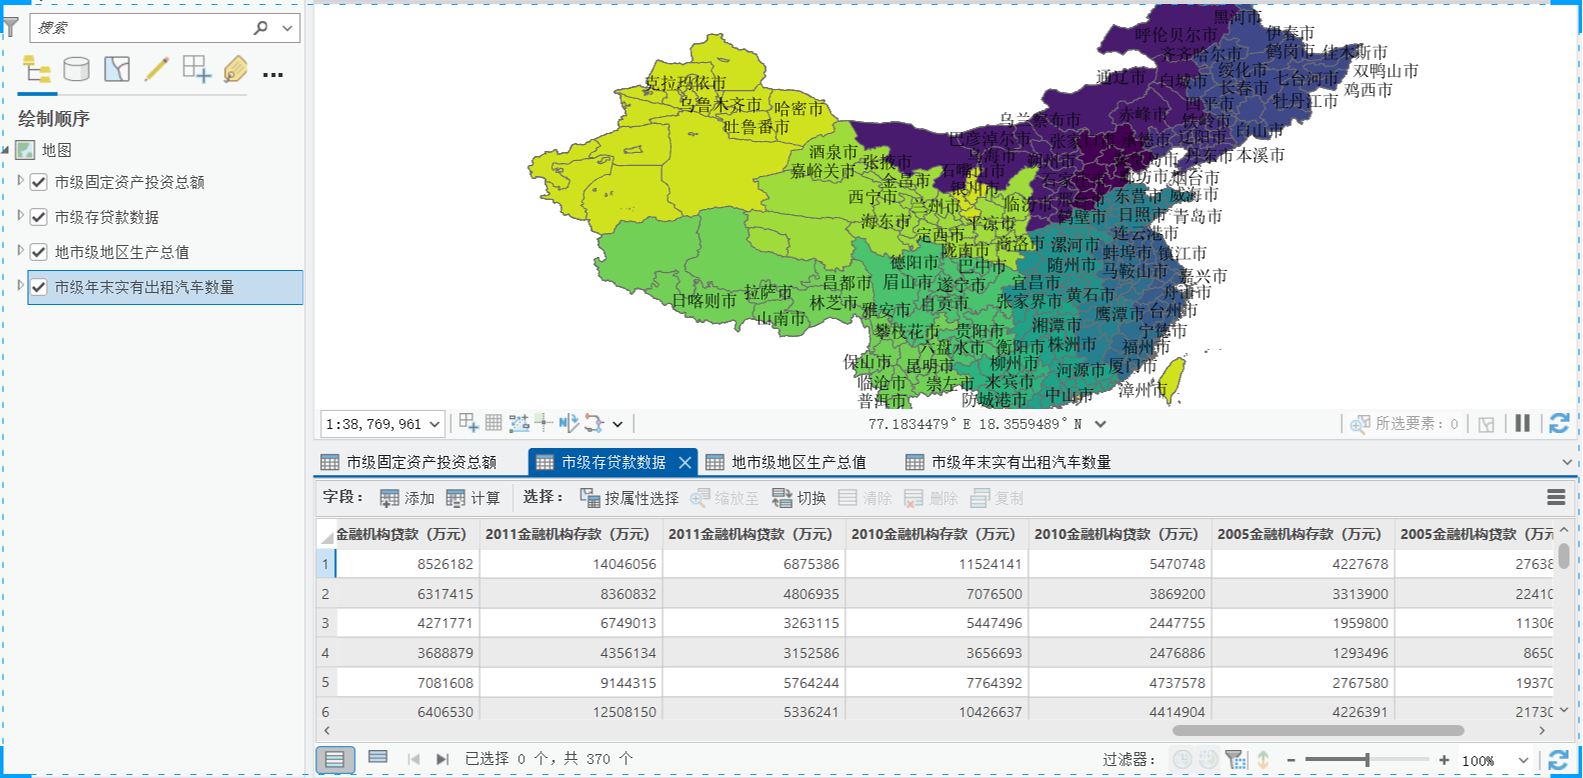Switch to List By Selection view
The image size is (1583, 778).
coord(117,69)
